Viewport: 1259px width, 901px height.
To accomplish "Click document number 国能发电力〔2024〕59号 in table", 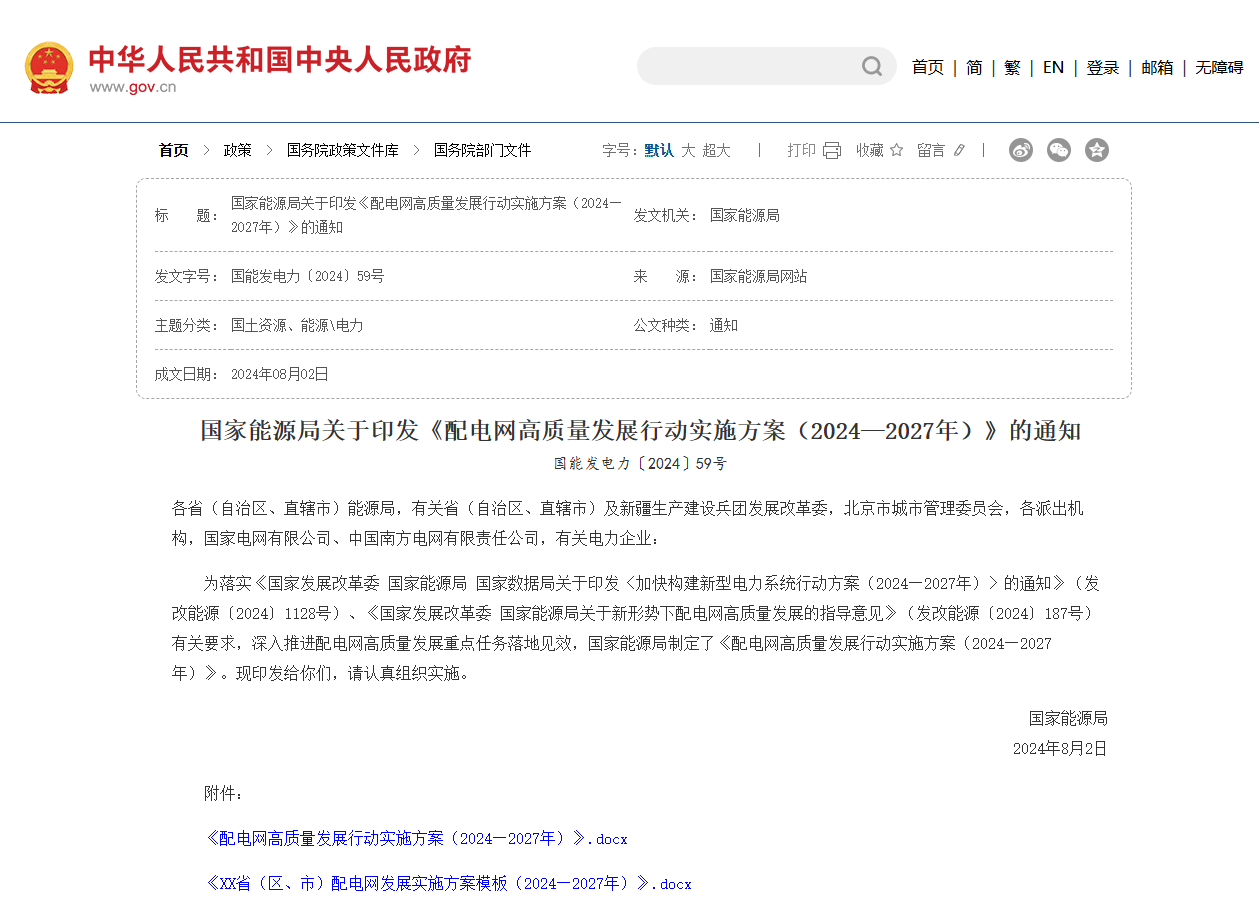I will click(x=307, y=276).
